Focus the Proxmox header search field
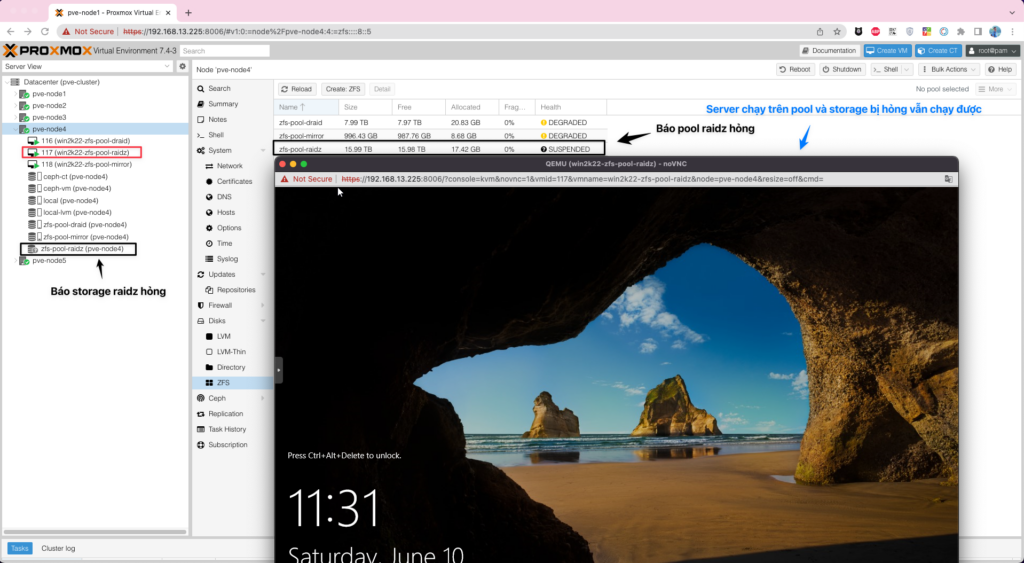Viewport: 1024px width, 563px height. (x=225, y=51)
